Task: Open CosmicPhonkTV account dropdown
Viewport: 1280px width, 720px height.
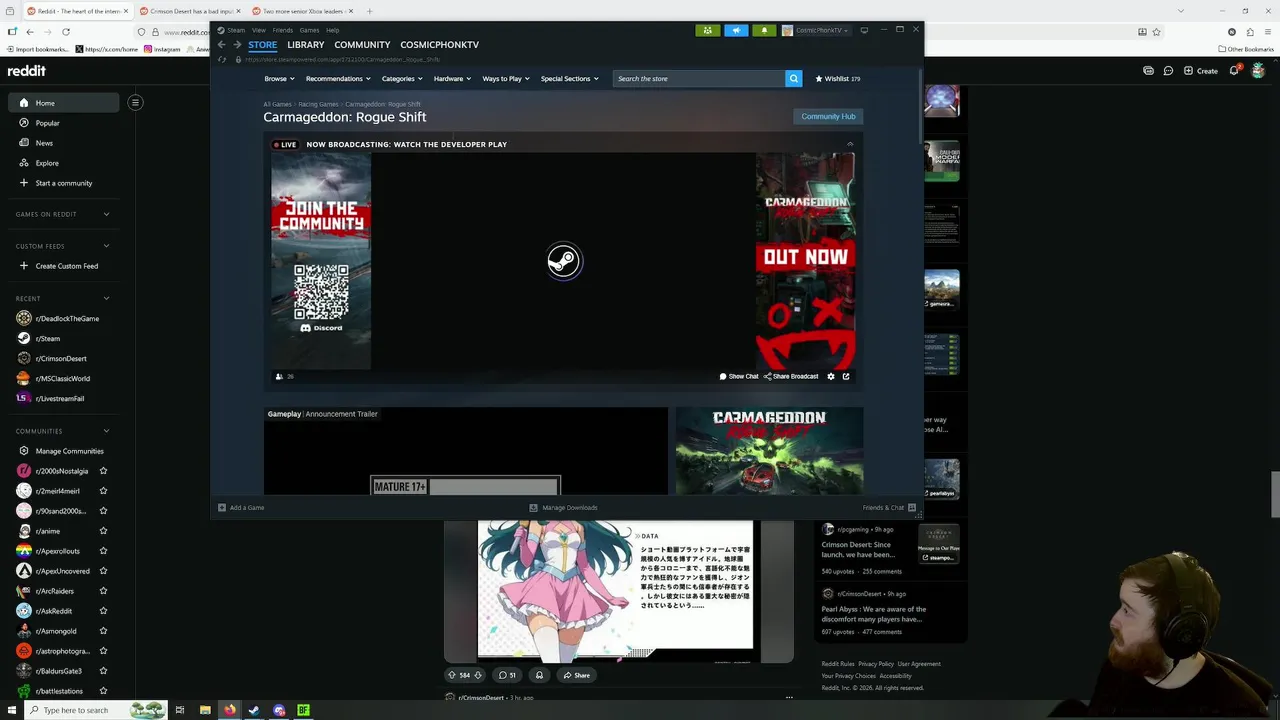Action: pyautogui.click(x=815, y=30)
